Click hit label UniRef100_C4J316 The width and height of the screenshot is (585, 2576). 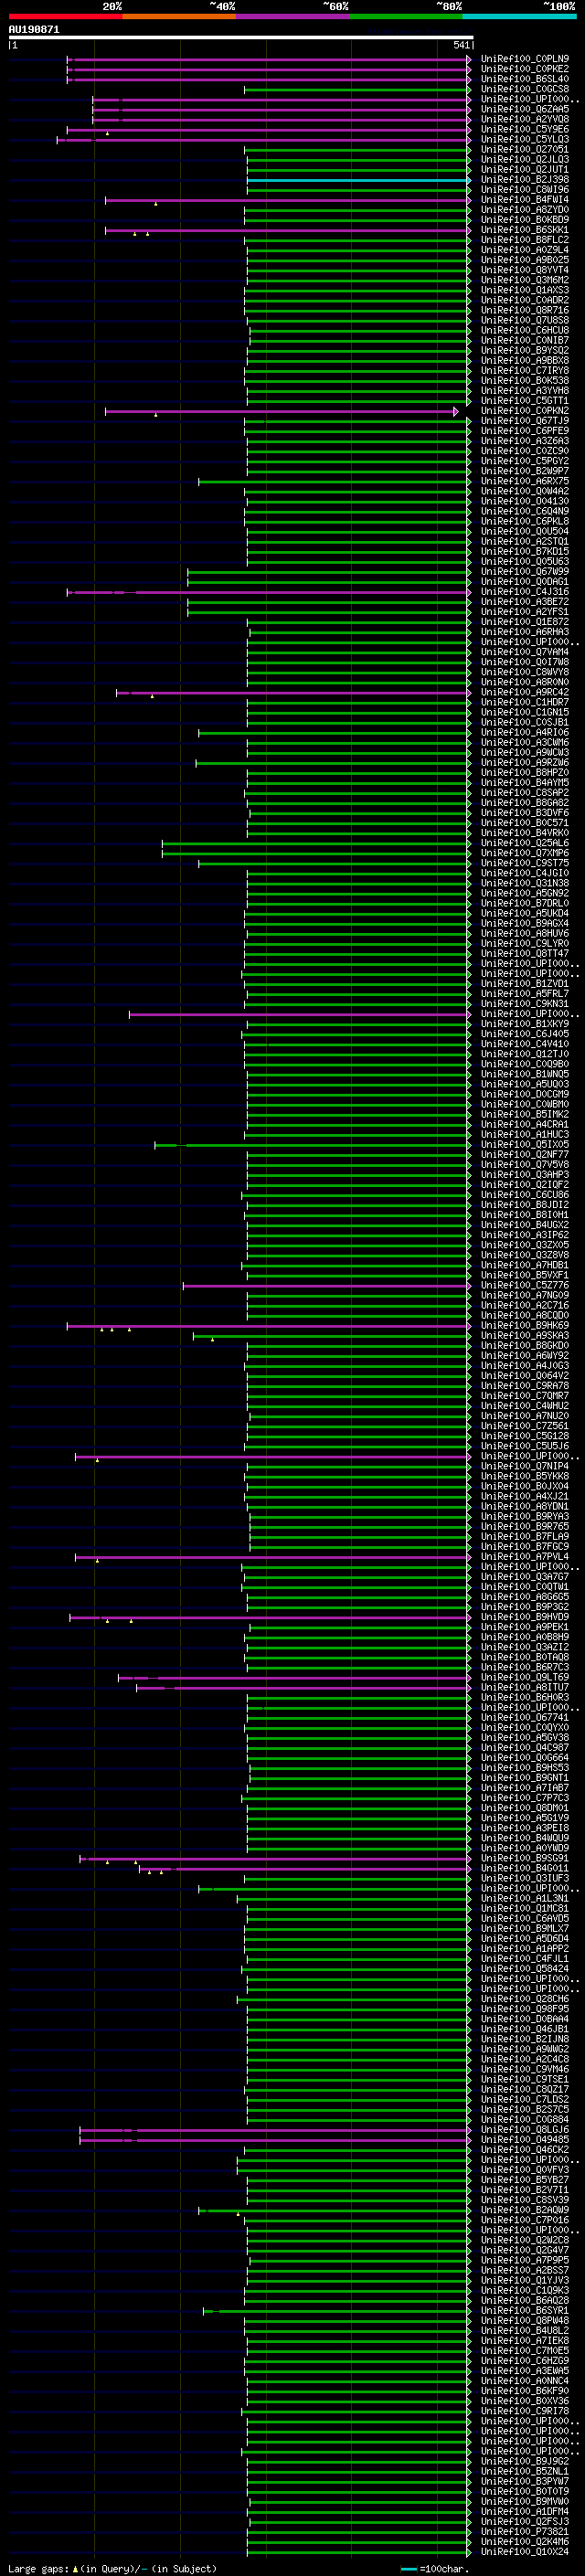tap(524, 592)
